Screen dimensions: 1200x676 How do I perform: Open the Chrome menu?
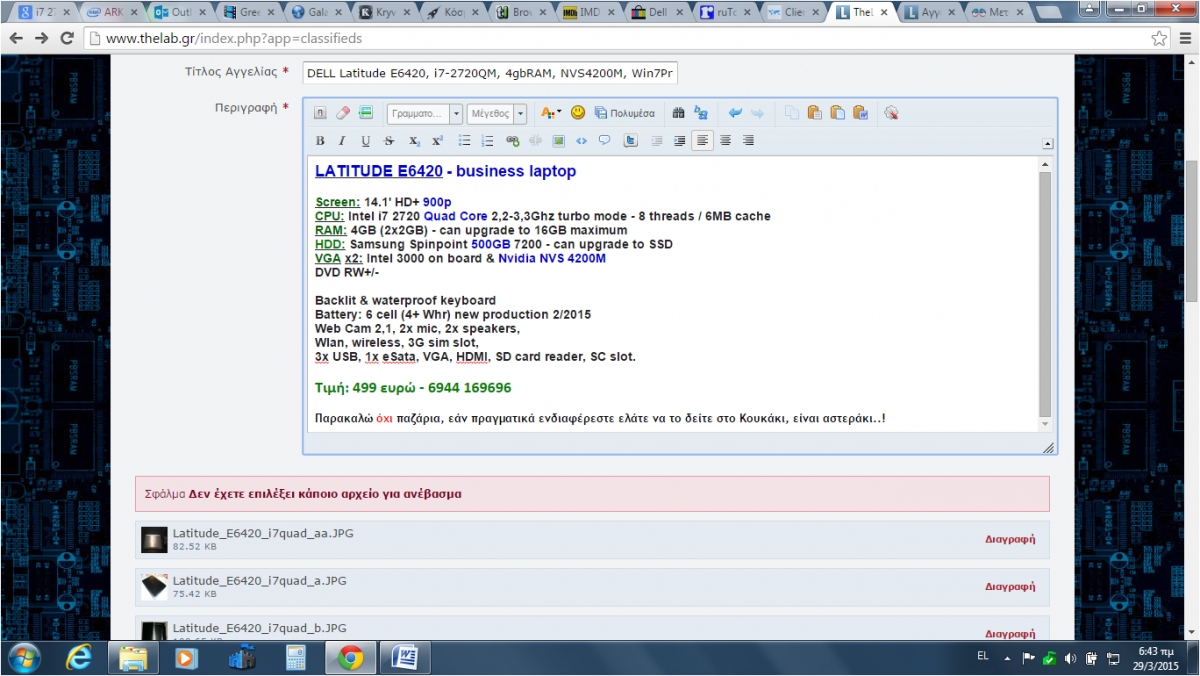pos(1184,38)
